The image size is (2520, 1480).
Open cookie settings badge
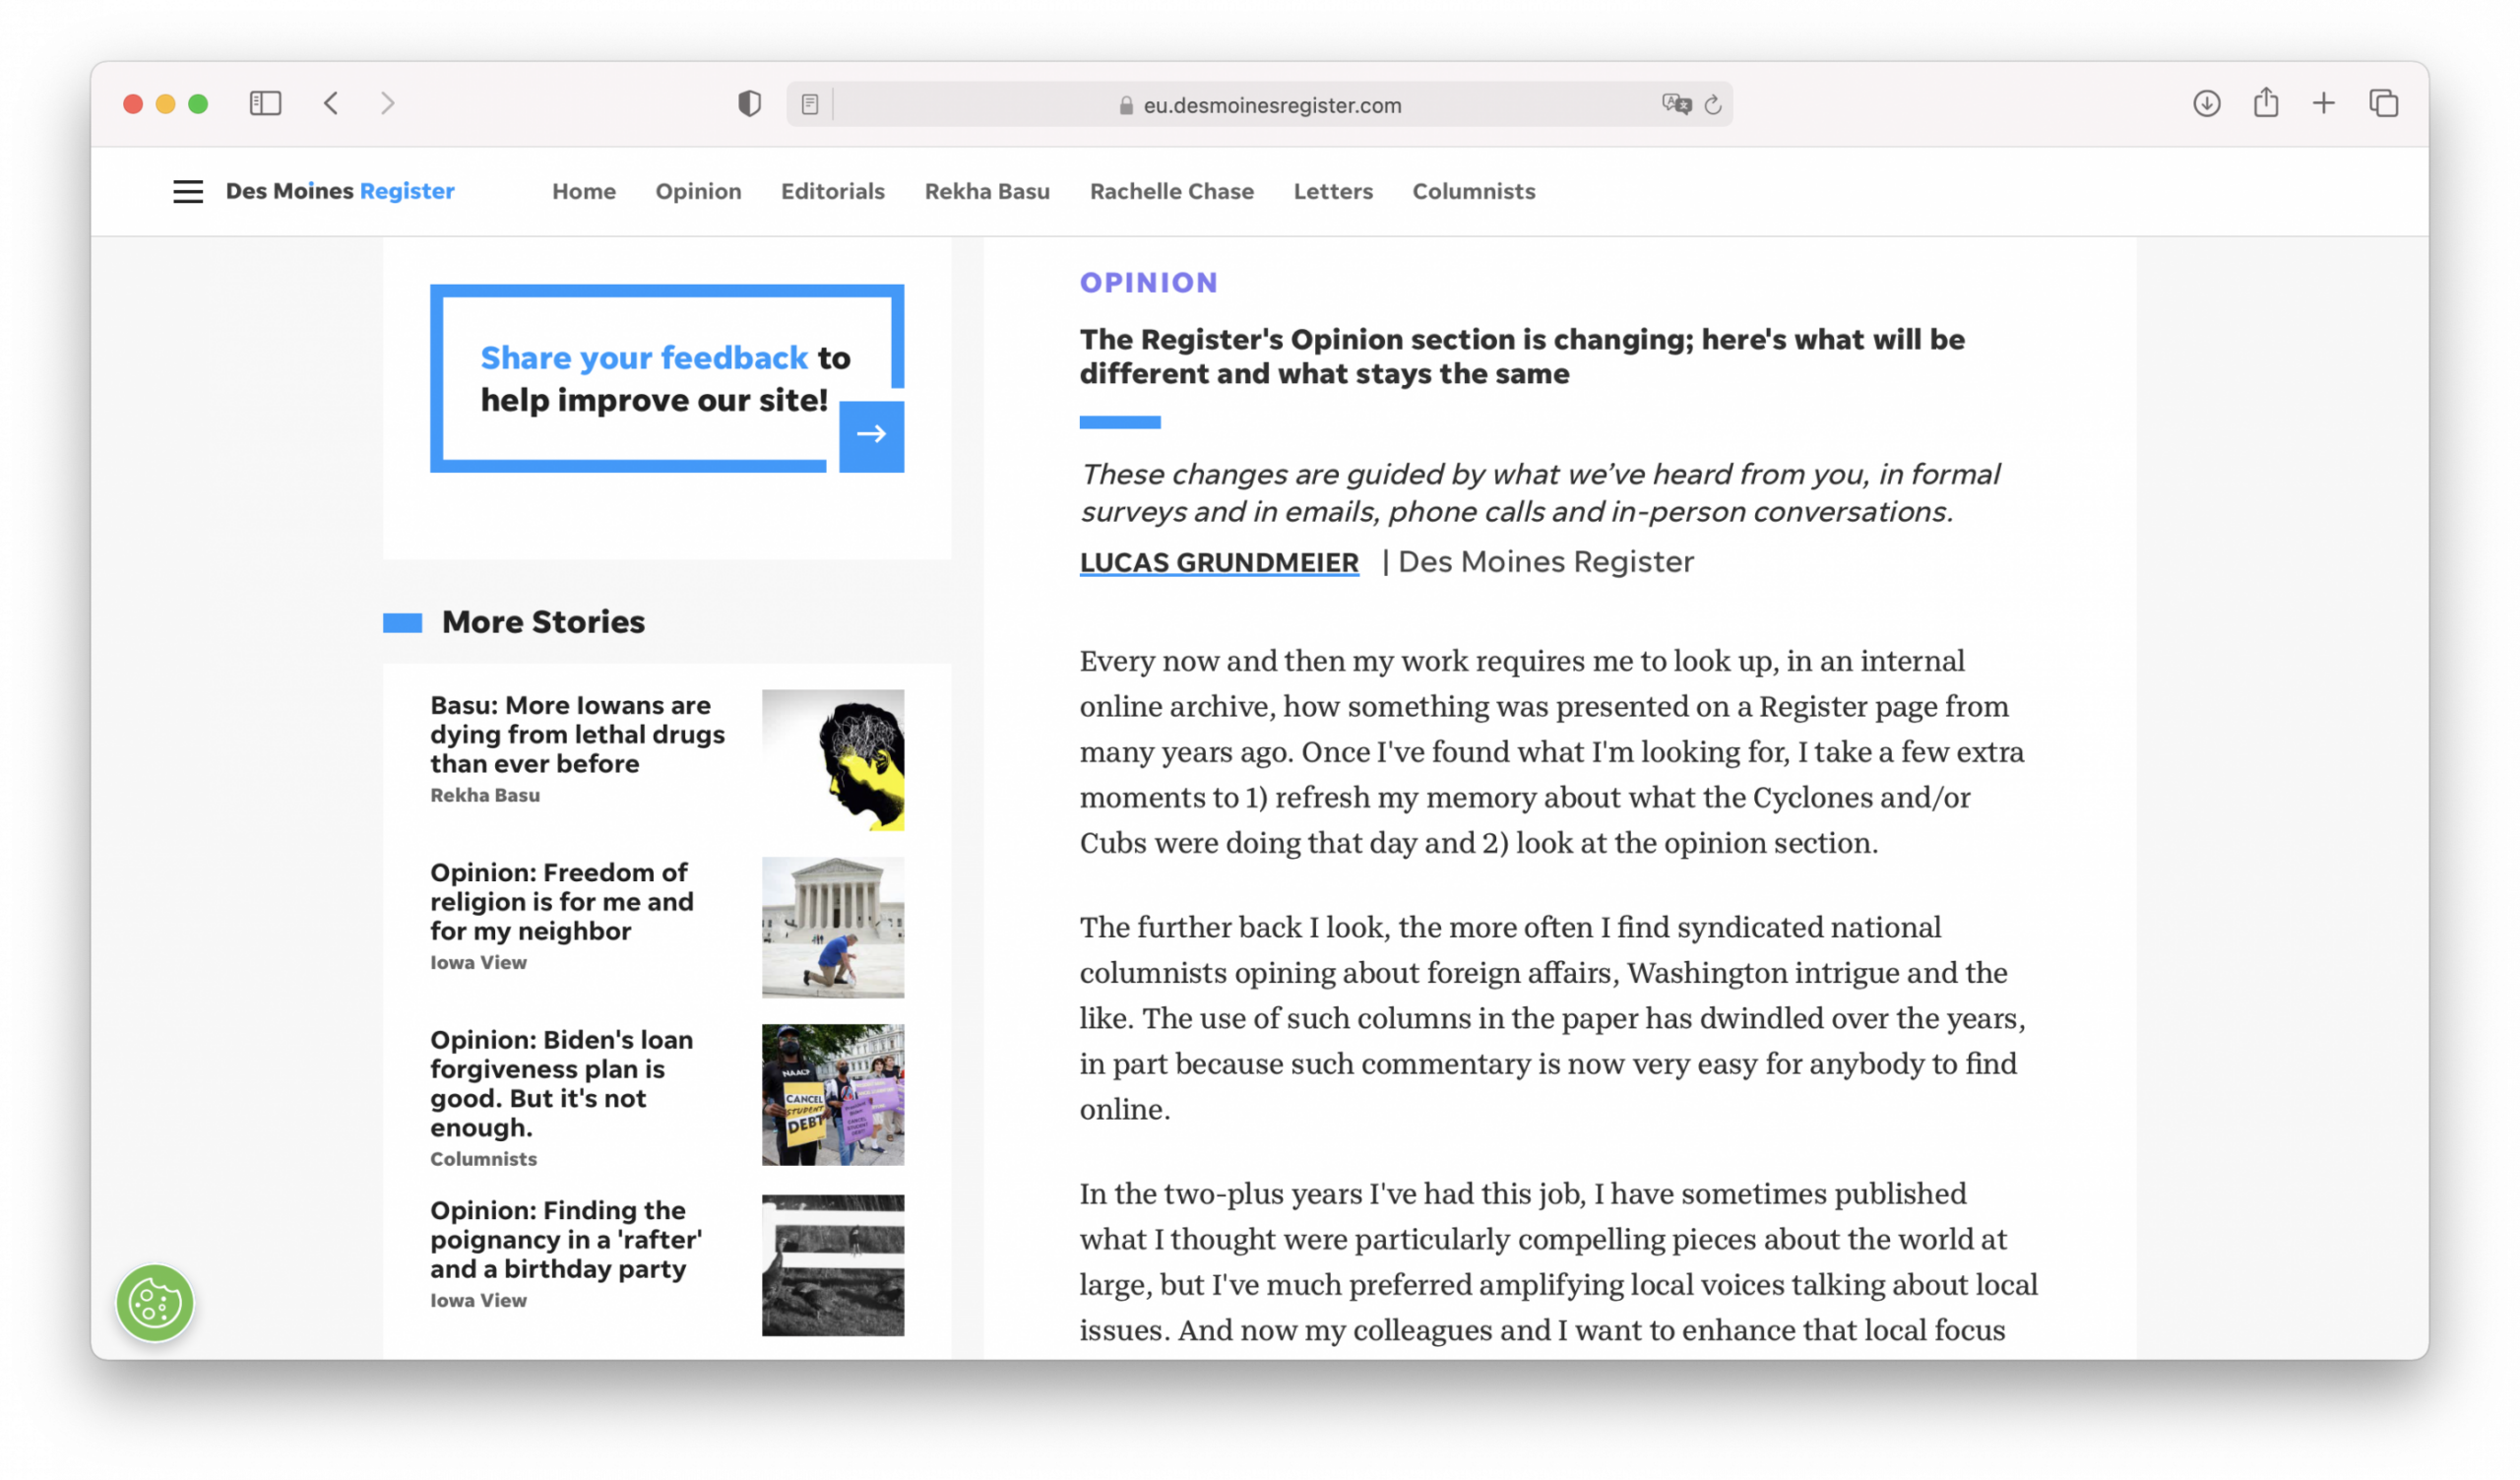(155, 1303)
